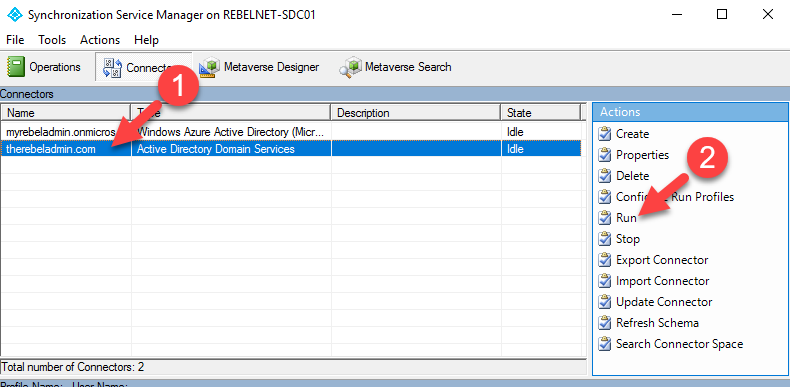Click the Export Connector icon
Screen dimensions: 790x387
click(x=604, y=260)
